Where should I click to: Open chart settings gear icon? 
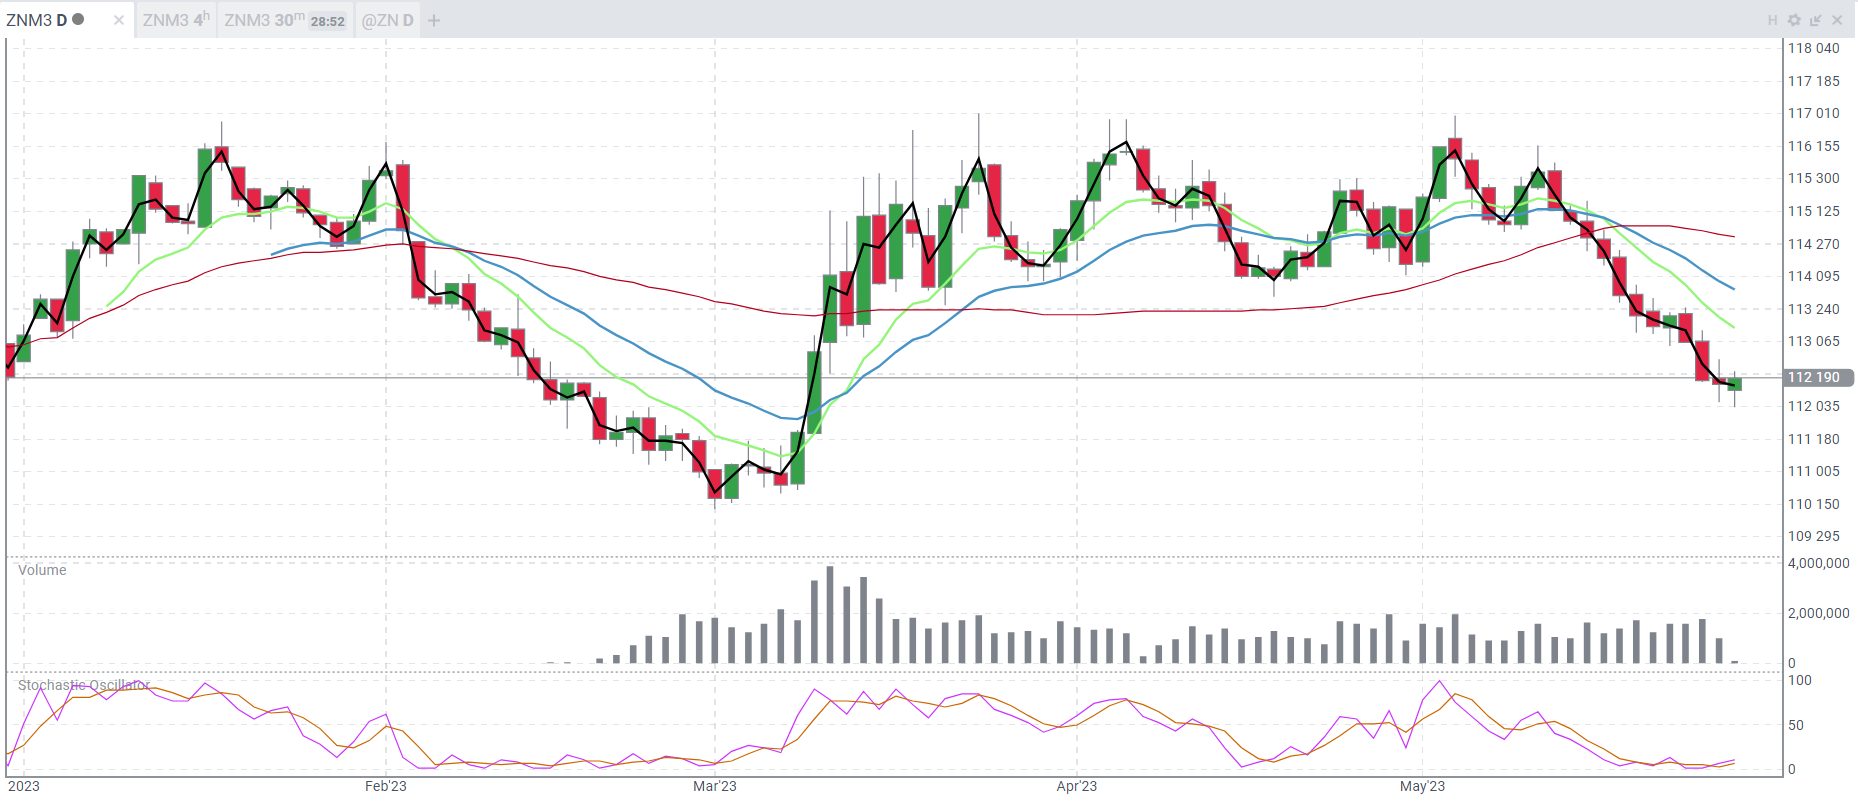click(1794, 20)
